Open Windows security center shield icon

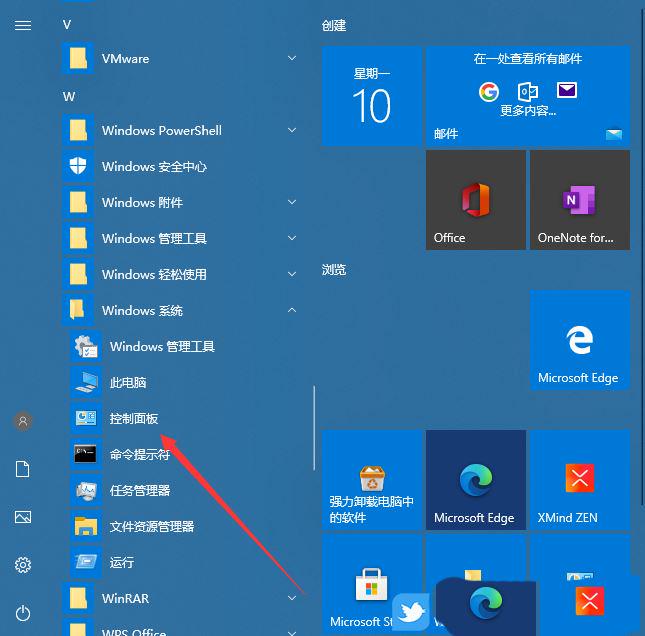78,166
